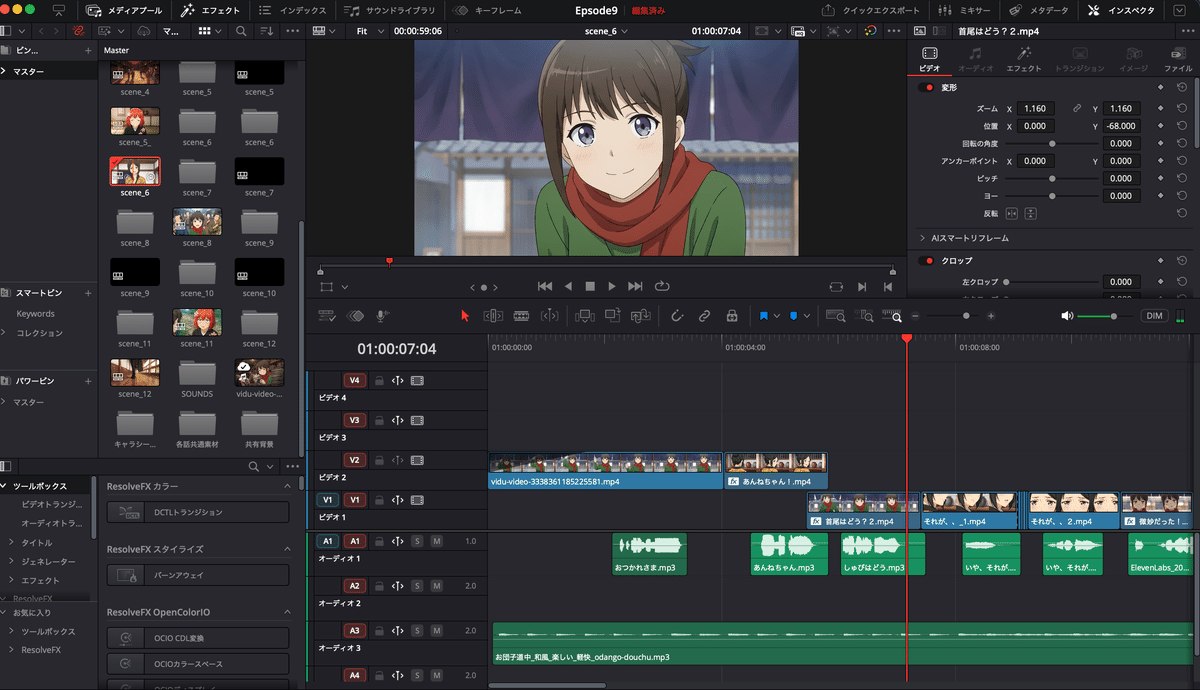
Task: Toggle the Linked Selection chain icon
Action: (x=704, y=316)
